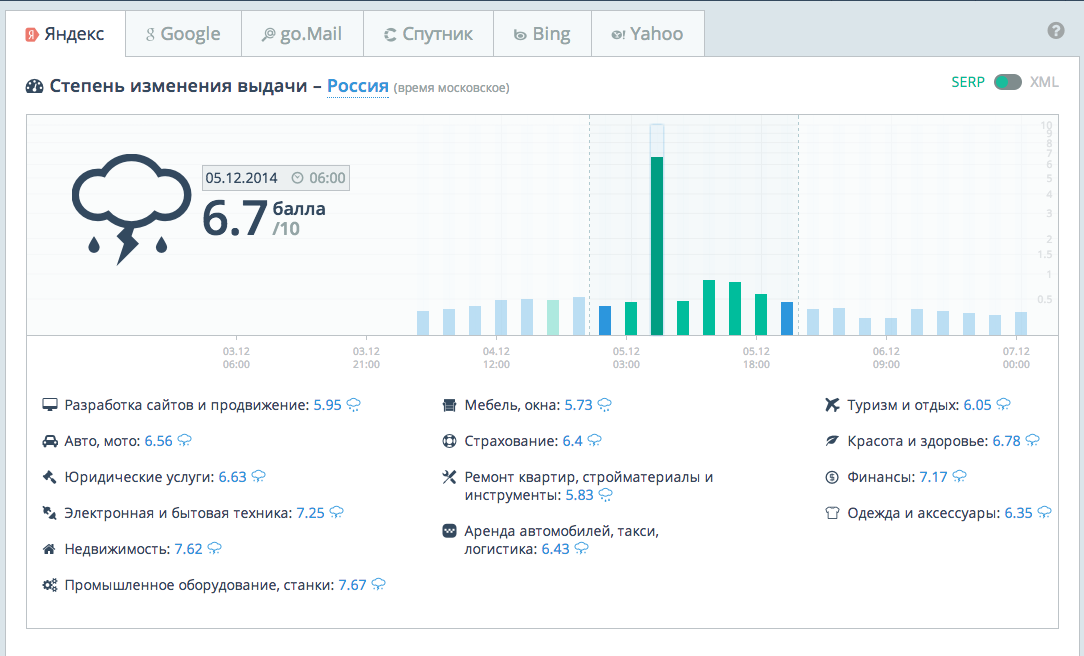The image size is (1084, 656).
Task: Click the tallest green bar in chart
Action: [x=657, y=245]
